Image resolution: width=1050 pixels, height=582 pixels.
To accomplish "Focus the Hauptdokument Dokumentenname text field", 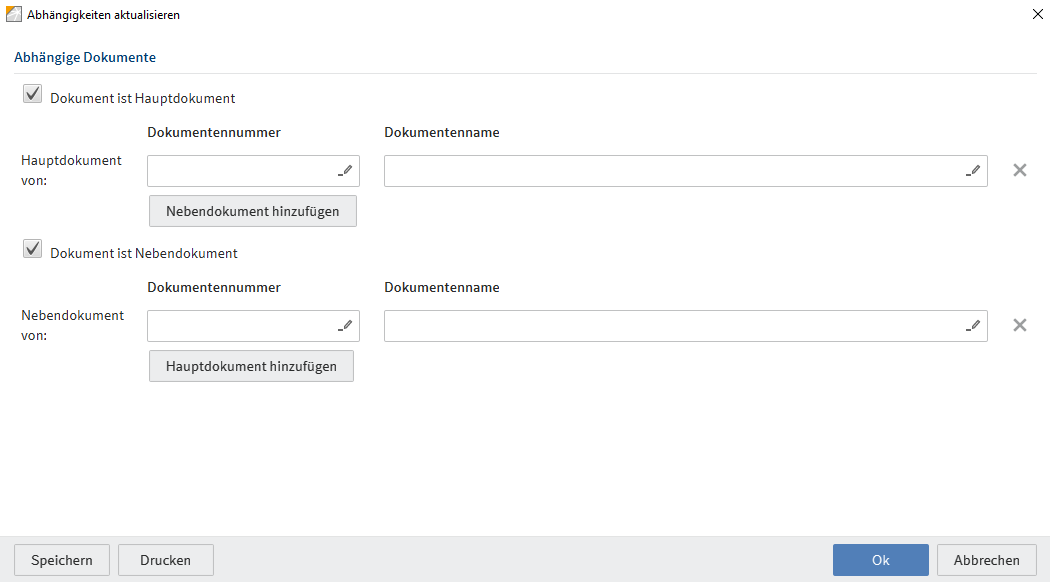I will [x=670, y=171].
